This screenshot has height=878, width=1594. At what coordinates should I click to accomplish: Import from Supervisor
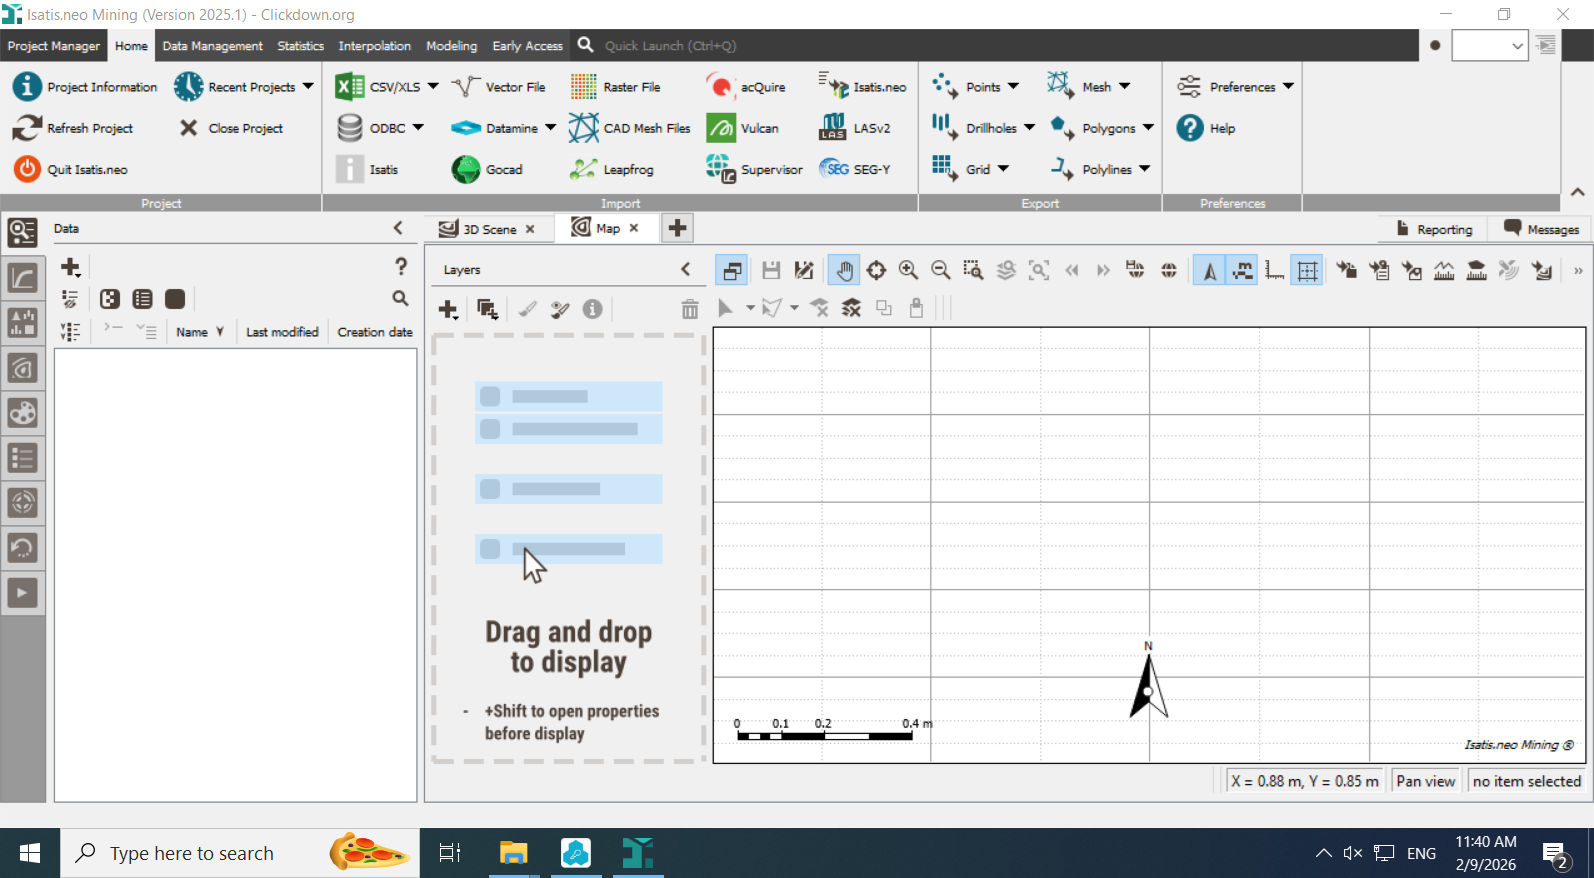[754, 169]
